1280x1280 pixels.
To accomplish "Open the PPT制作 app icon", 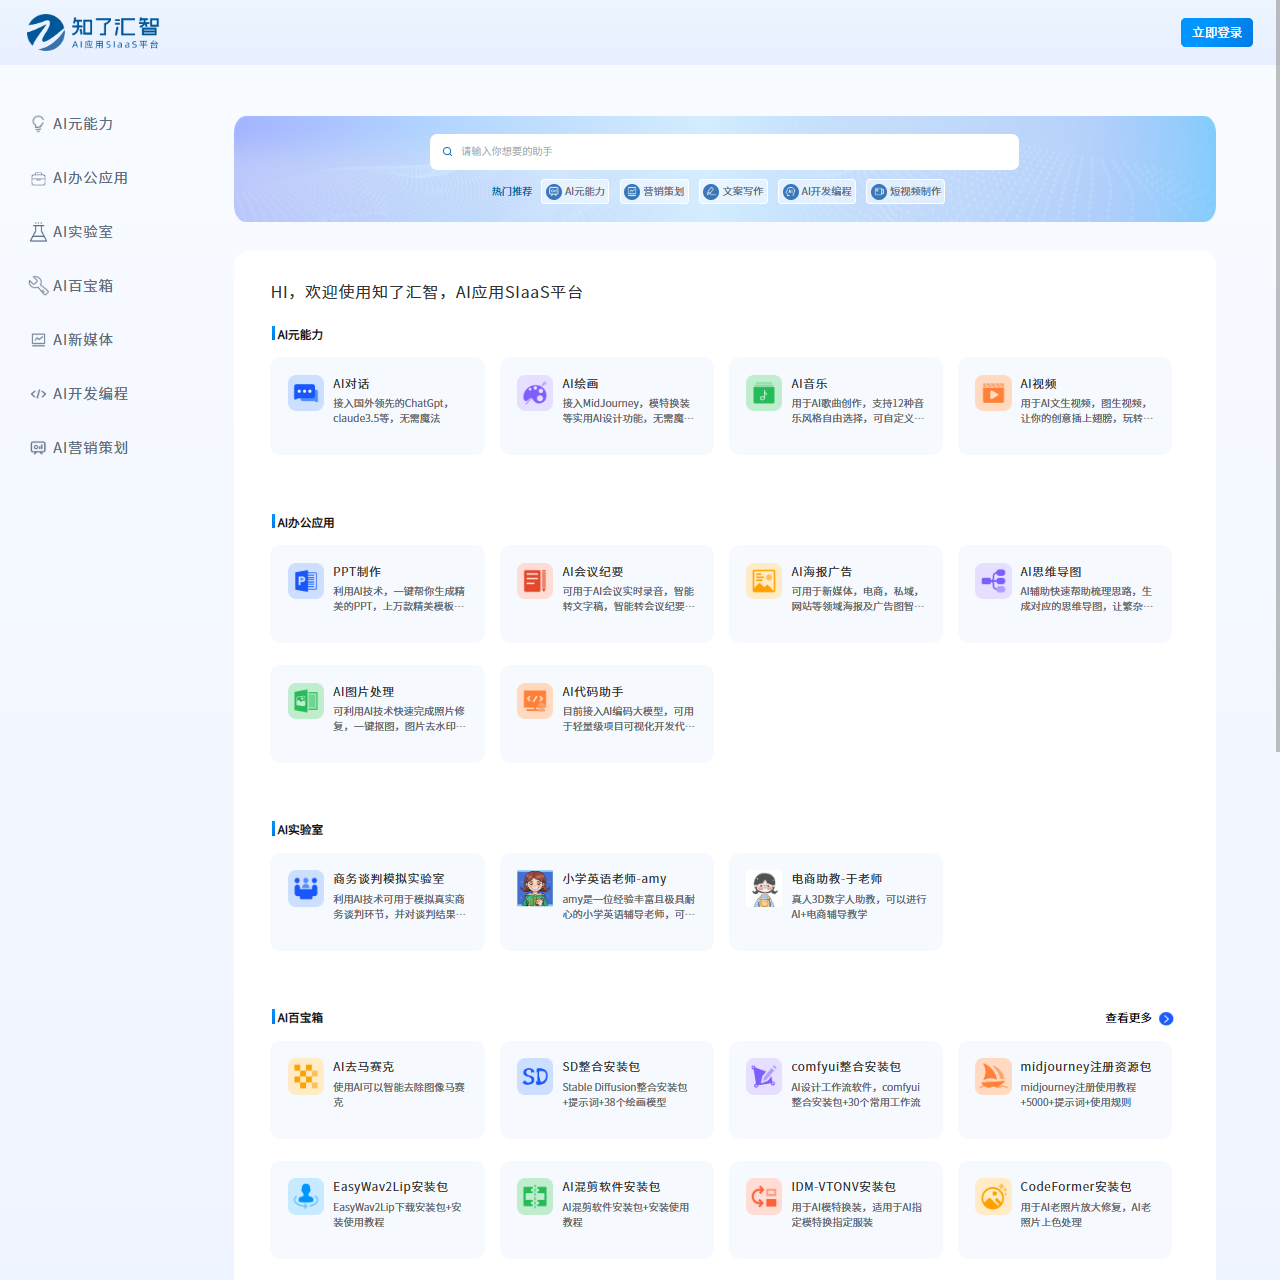I will [x=305, y=581].
